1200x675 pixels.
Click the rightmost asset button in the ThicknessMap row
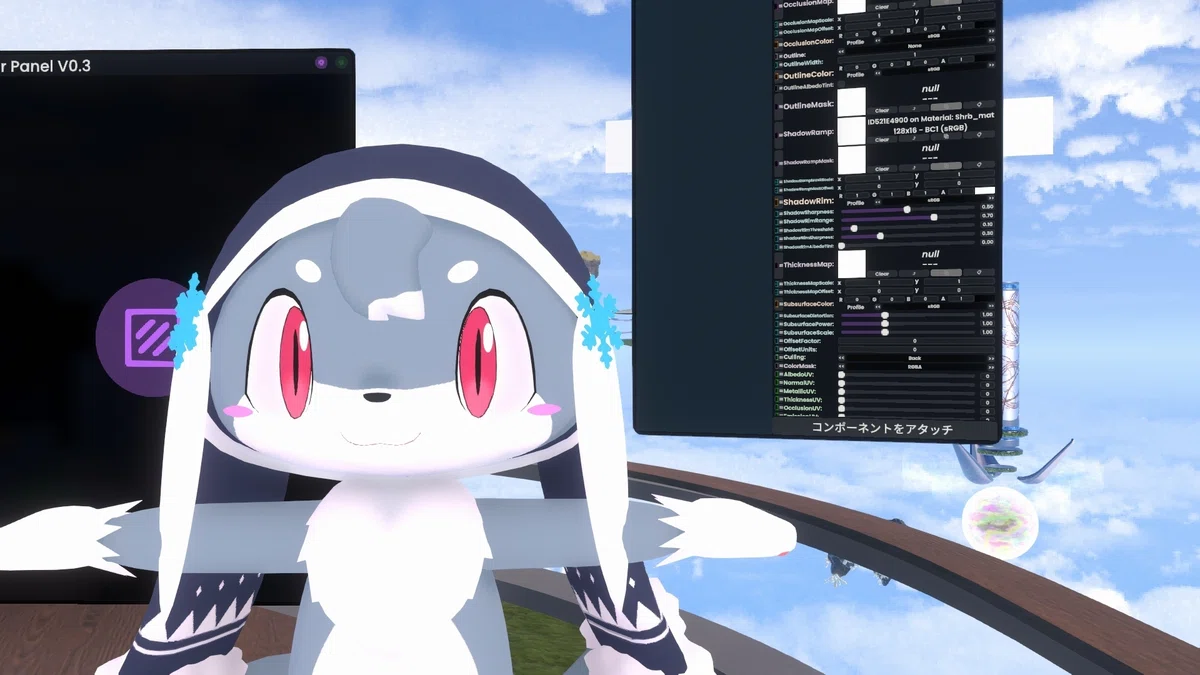(x=979, y=273)
